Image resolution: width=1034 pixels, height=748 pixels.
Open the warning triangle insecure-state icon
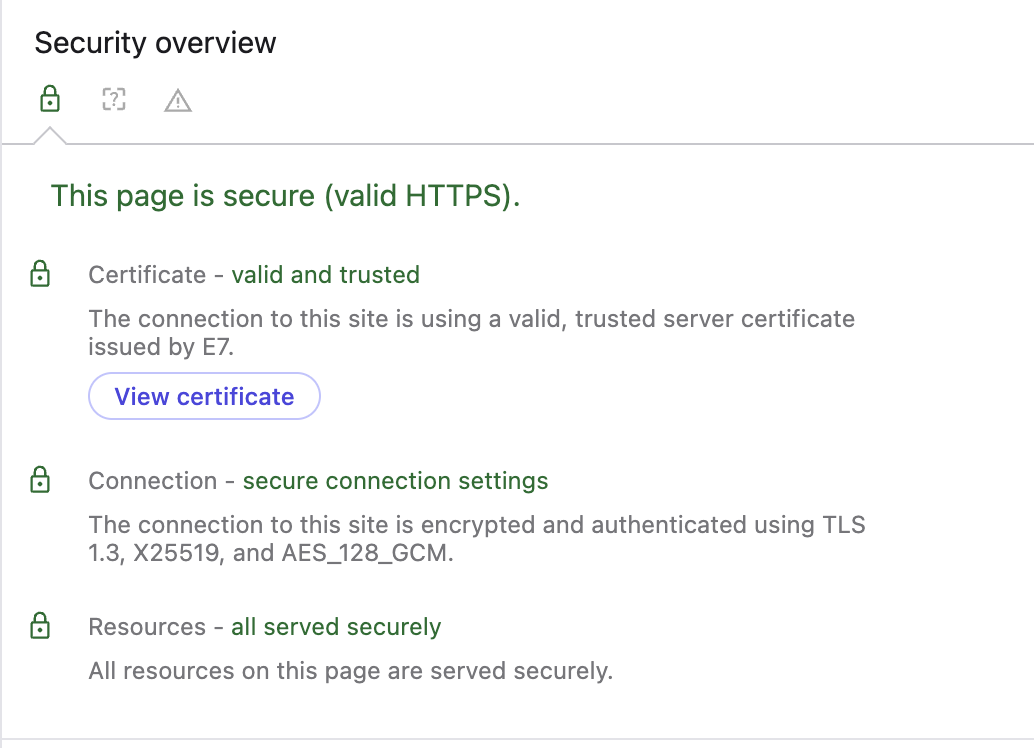click(178, 100)
